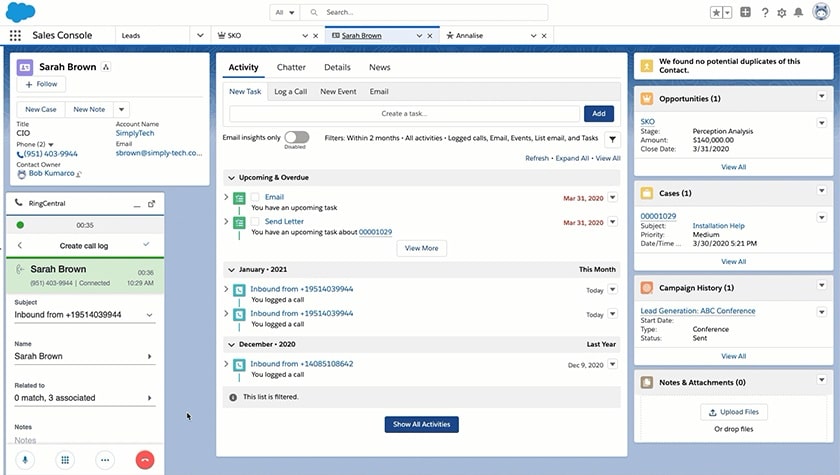Click the Show All Activities button
This screenshot has width=840, height=475.
point(422,424)
